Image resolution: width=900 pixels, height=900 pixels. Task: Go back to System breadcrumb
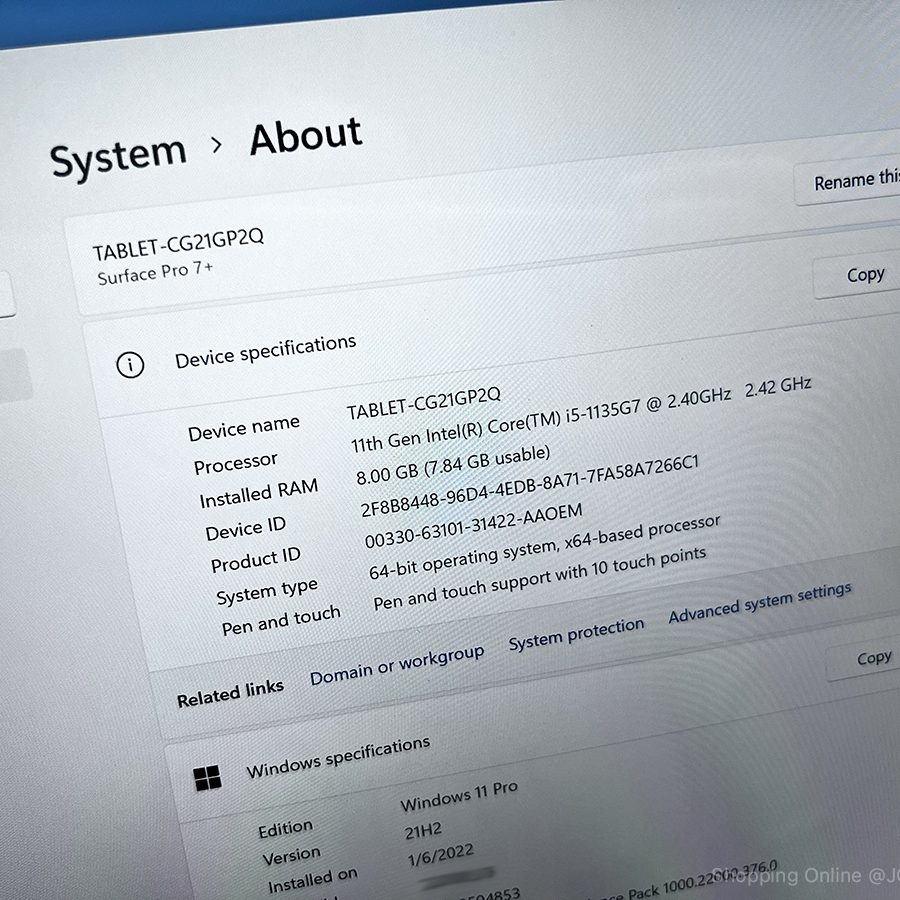click(118, 156)
